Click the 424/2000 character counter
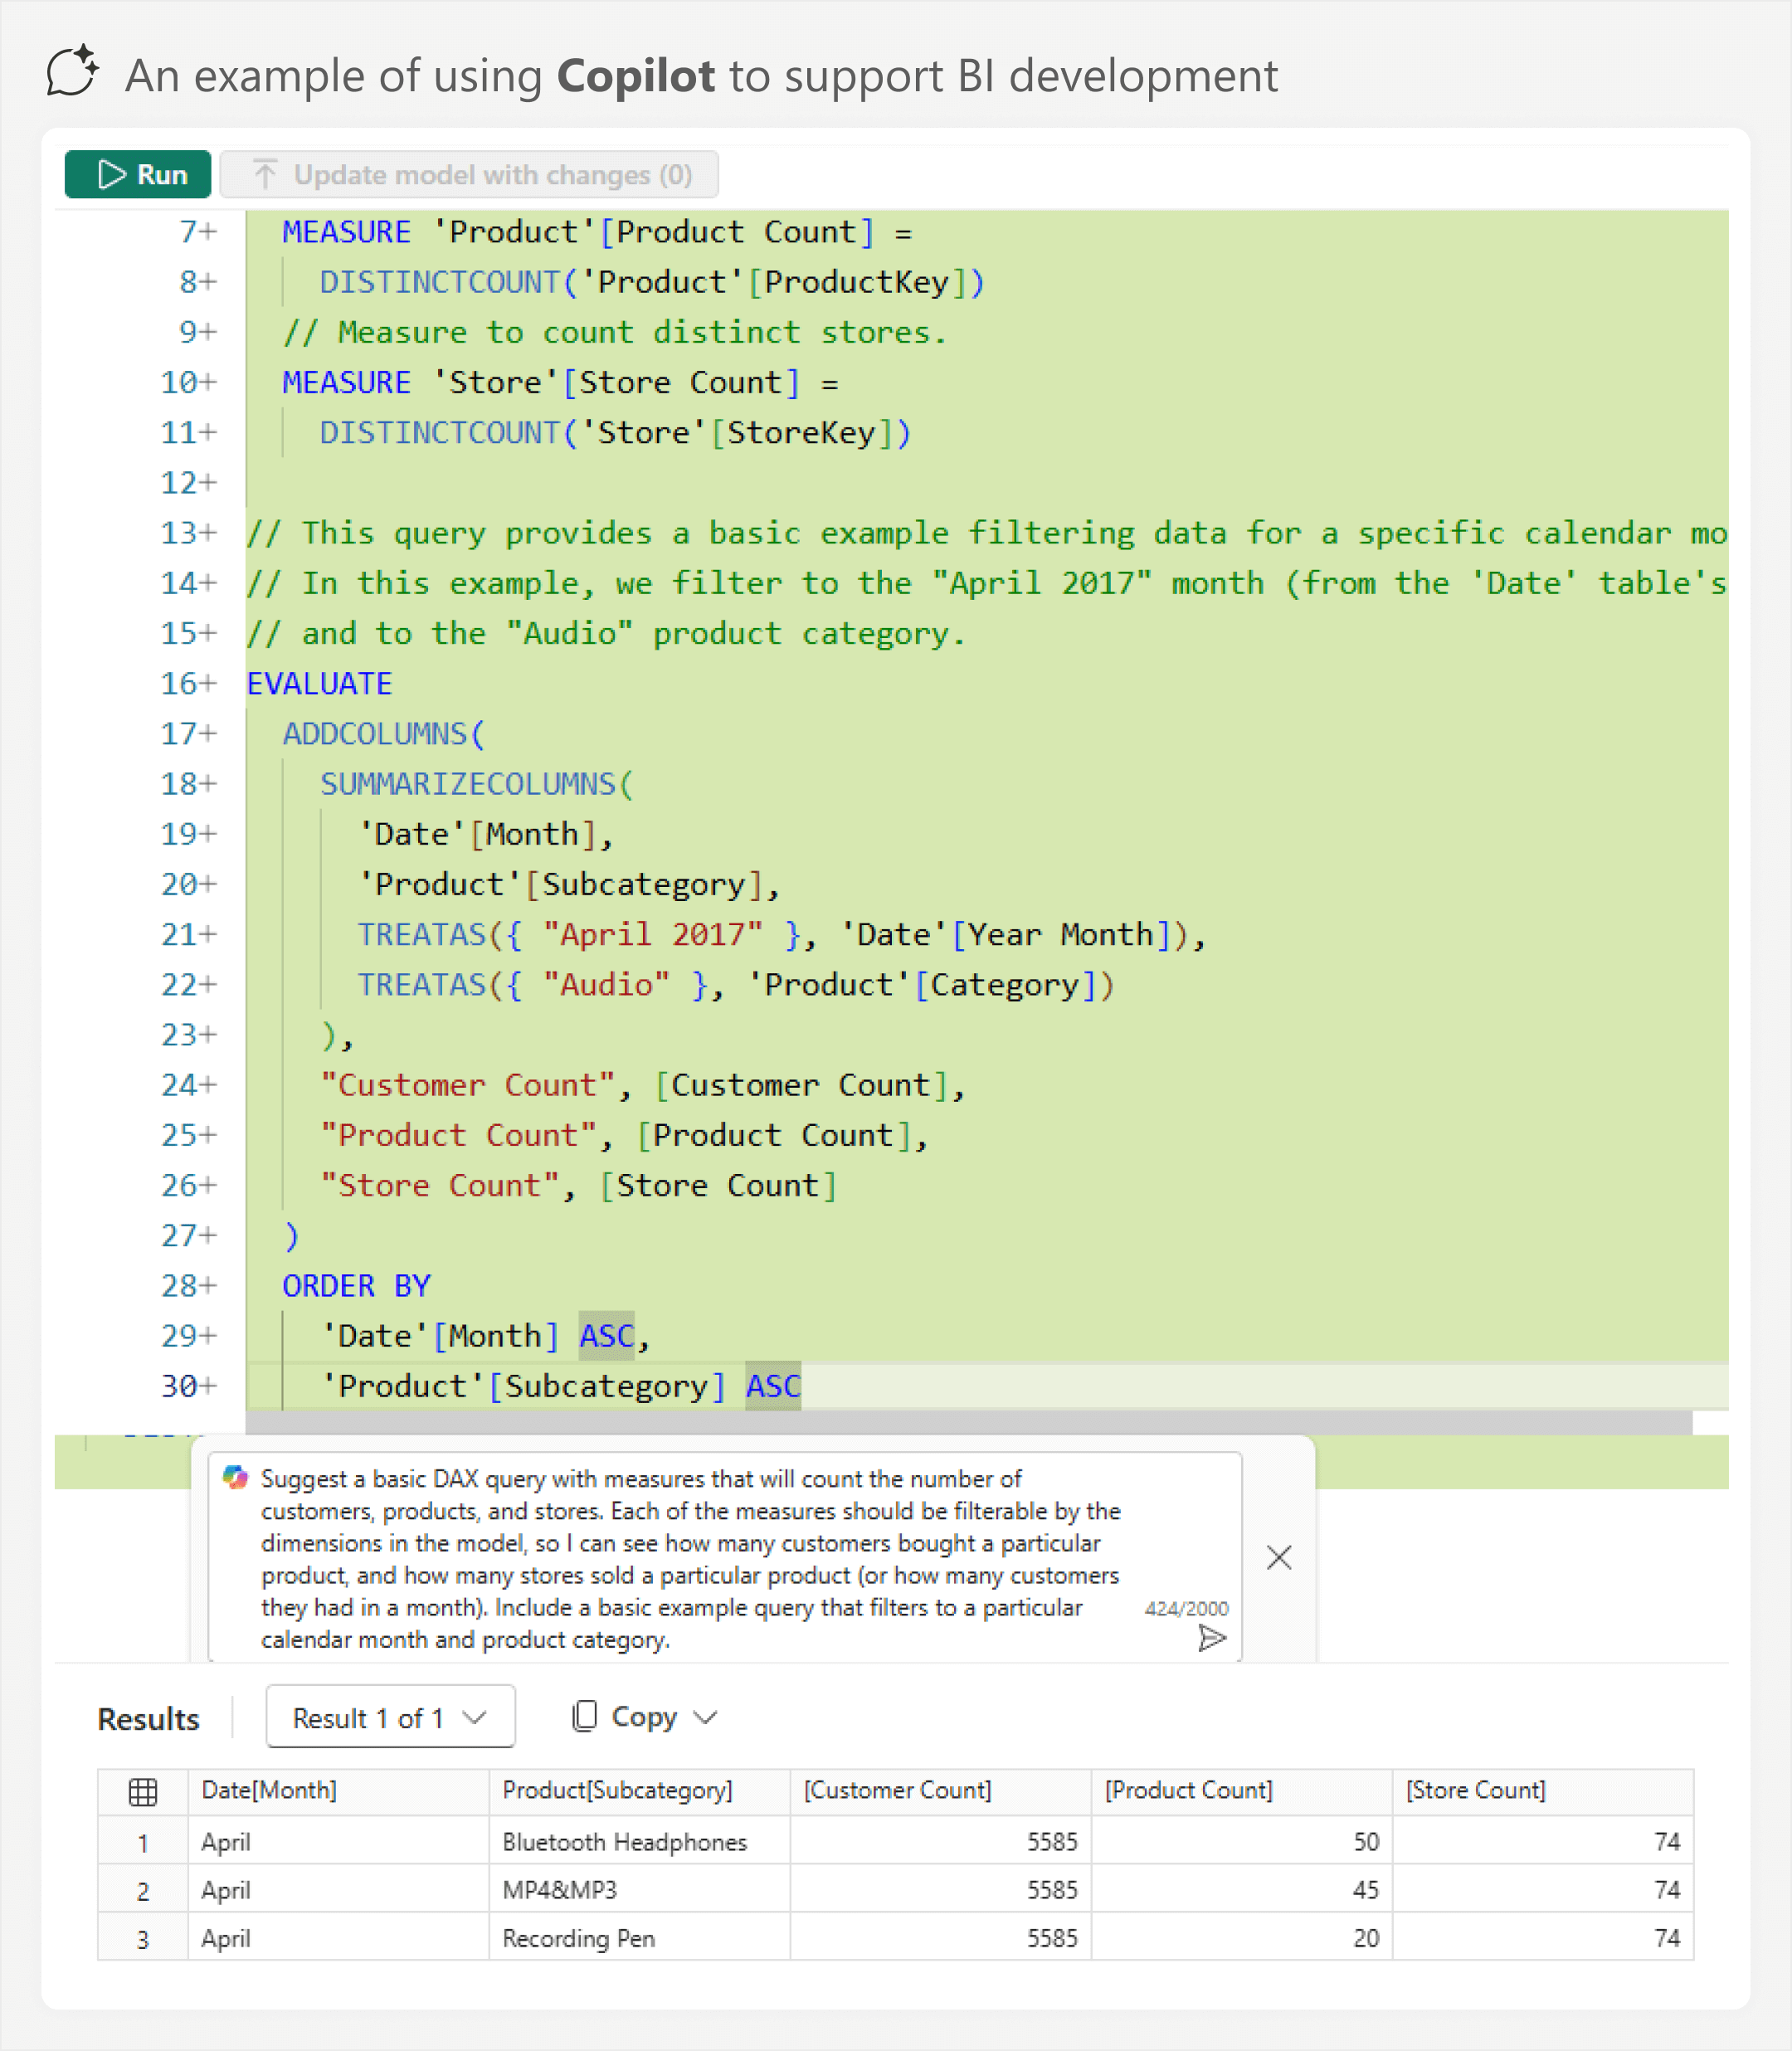 (1186, 1608)
